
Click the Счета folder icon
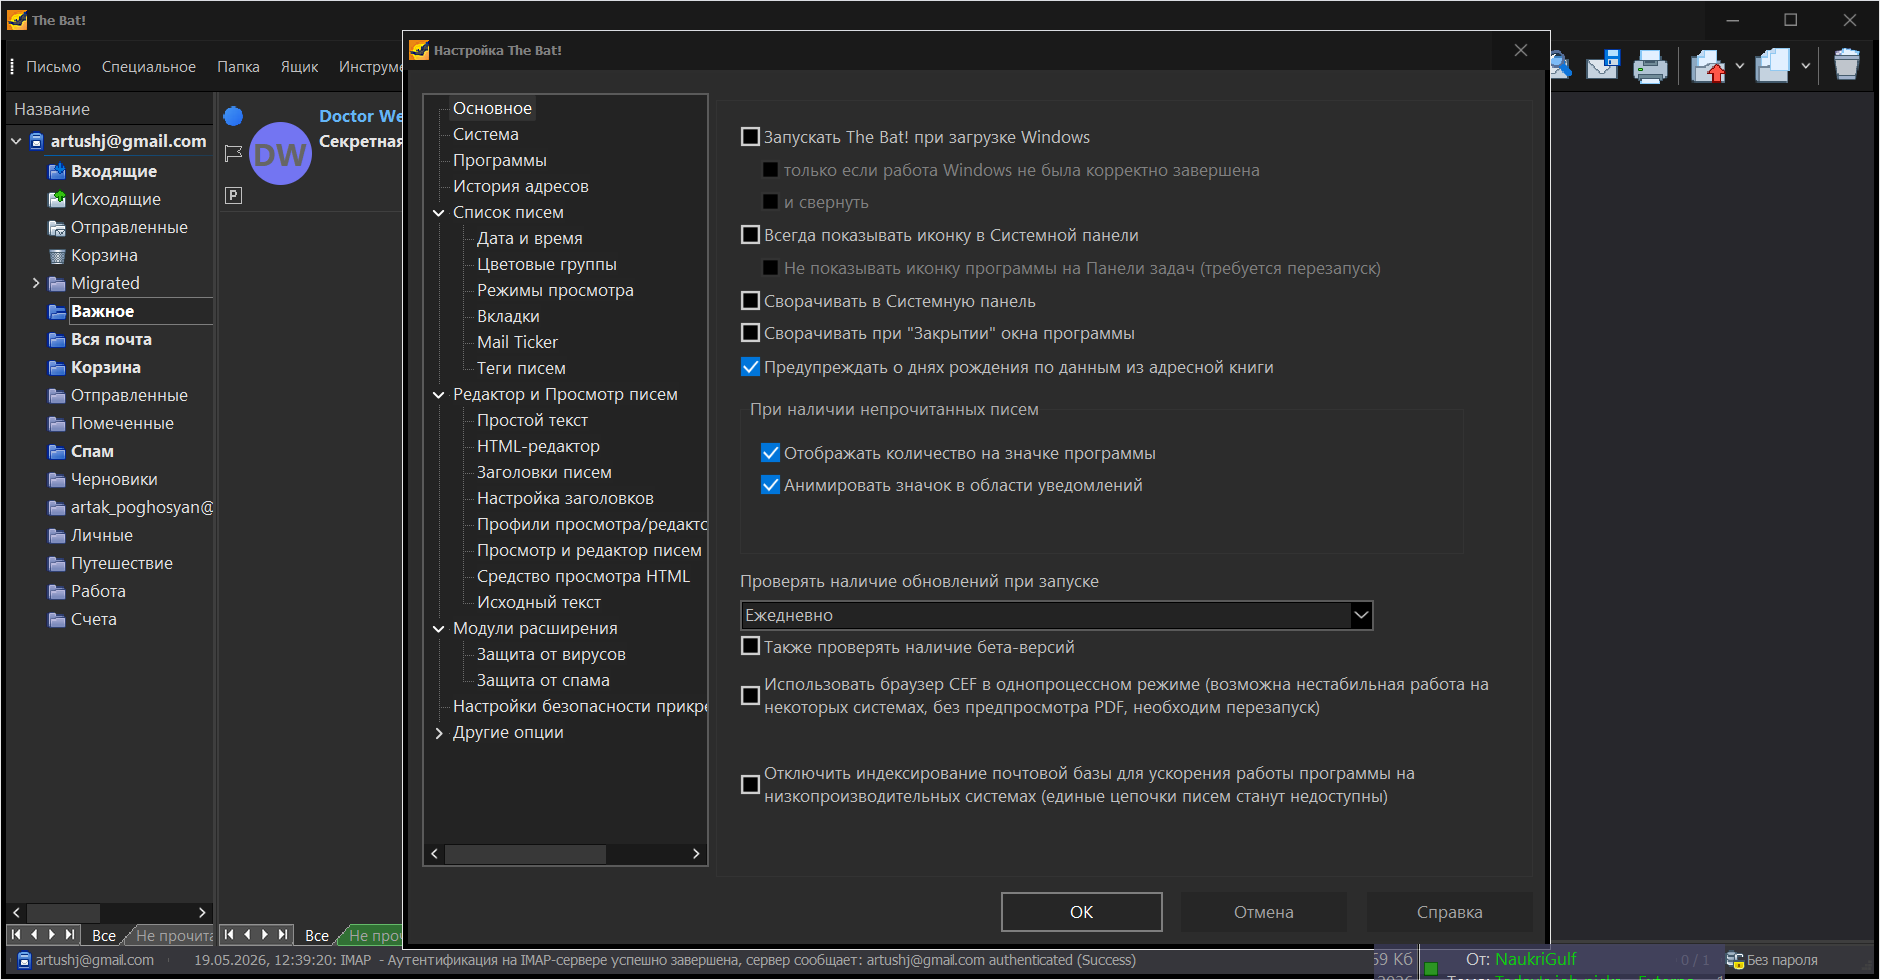coord(57,619)
